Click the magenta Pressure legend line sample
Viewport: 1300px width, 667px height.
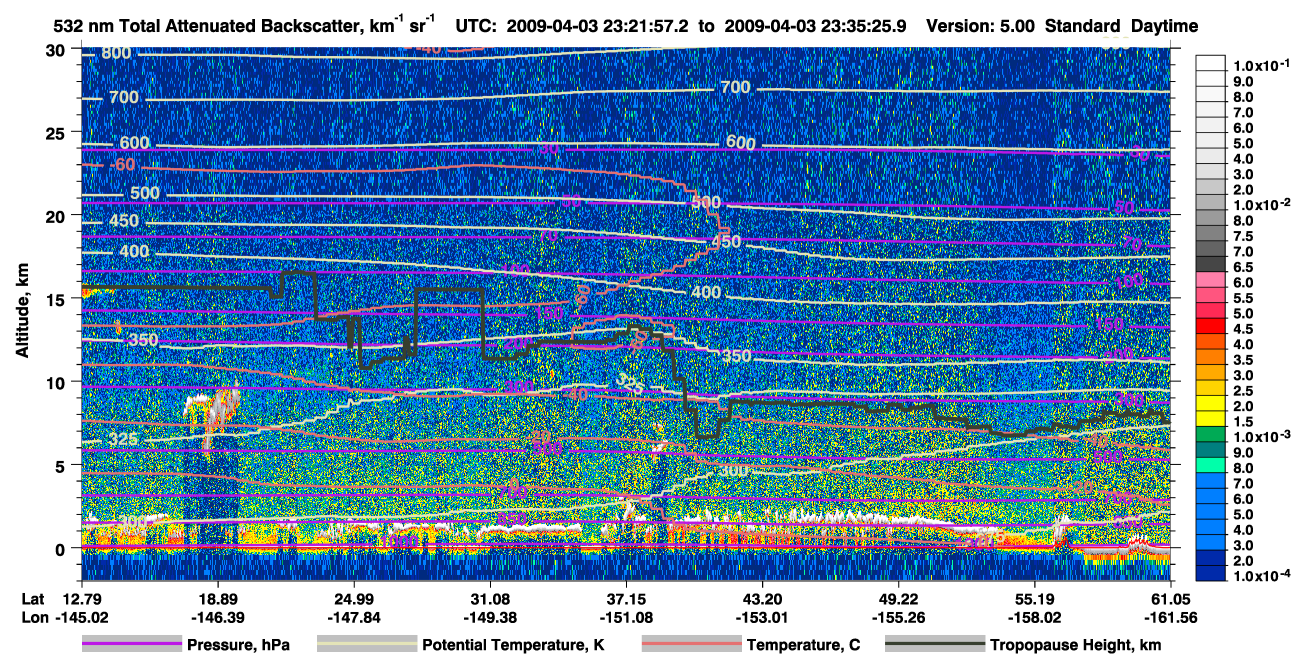click(131, 645)
